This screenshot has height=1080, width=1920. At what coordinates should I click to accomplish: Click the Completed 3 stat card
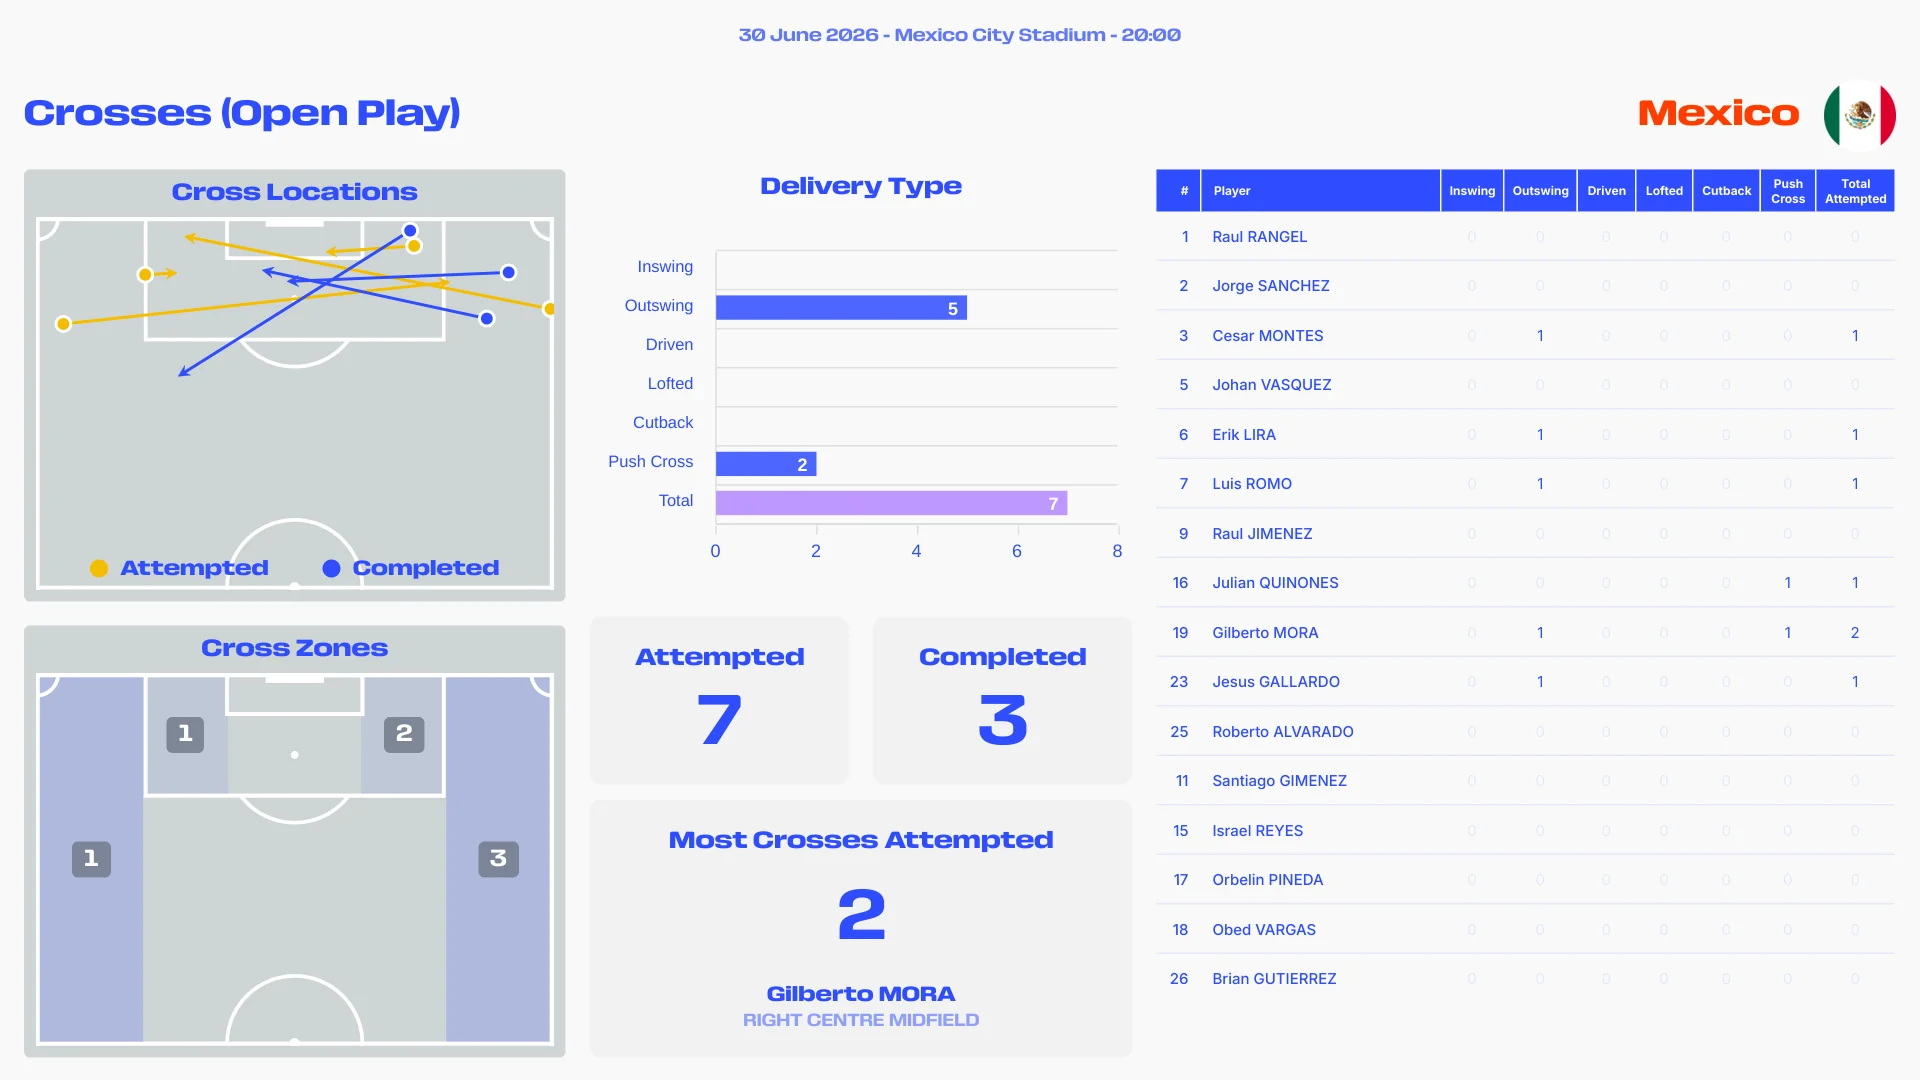tap(1002, 700)
